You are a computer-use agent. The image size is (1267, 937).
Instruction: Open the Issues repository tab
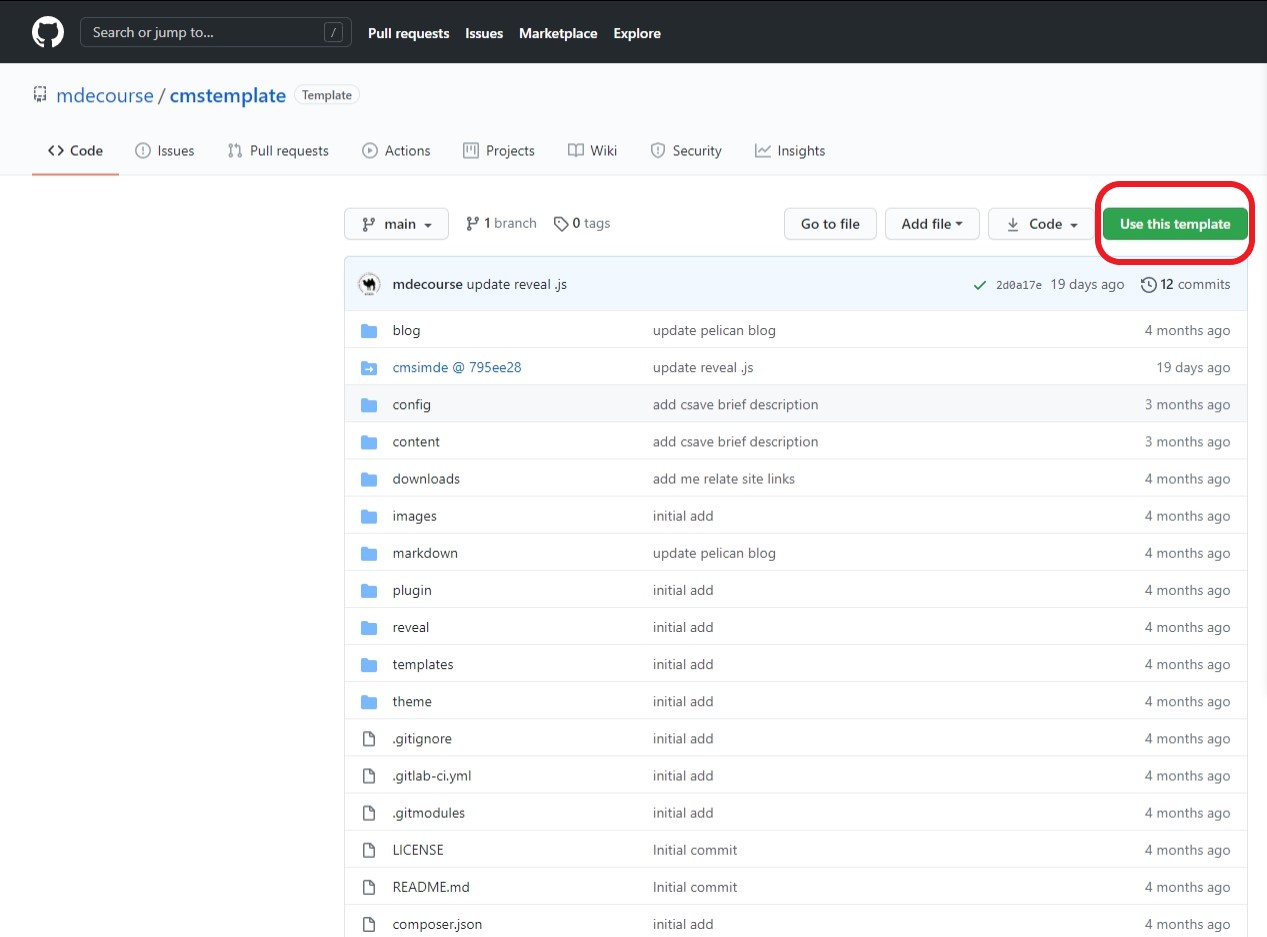point(164,151)
